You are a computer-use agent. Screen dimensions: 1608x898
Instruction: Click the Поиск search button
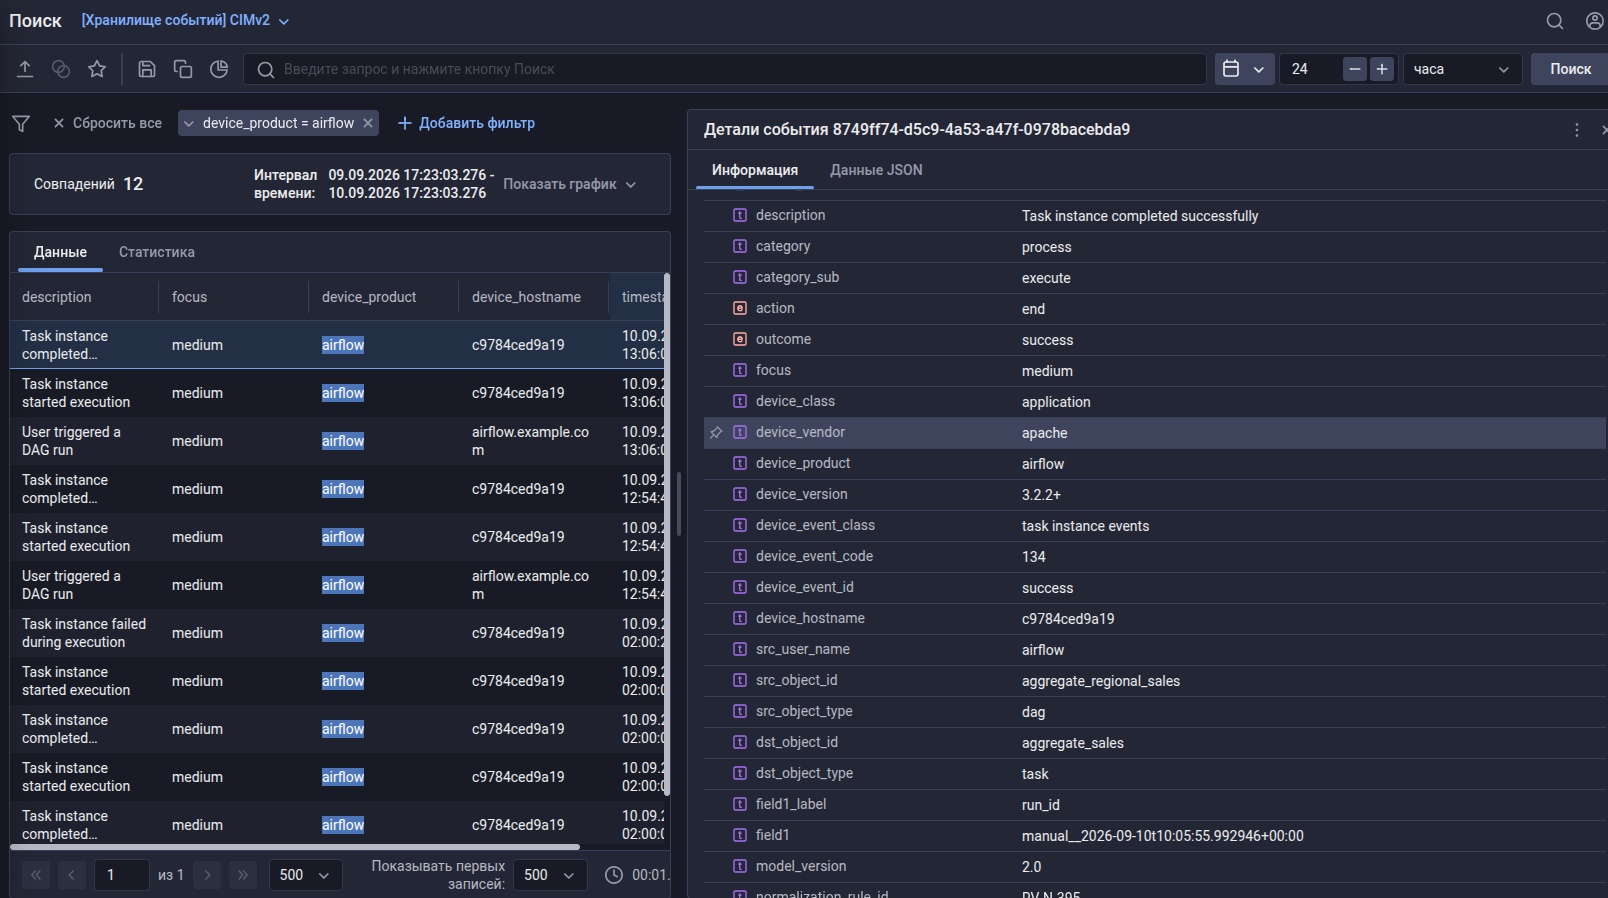1570,69
